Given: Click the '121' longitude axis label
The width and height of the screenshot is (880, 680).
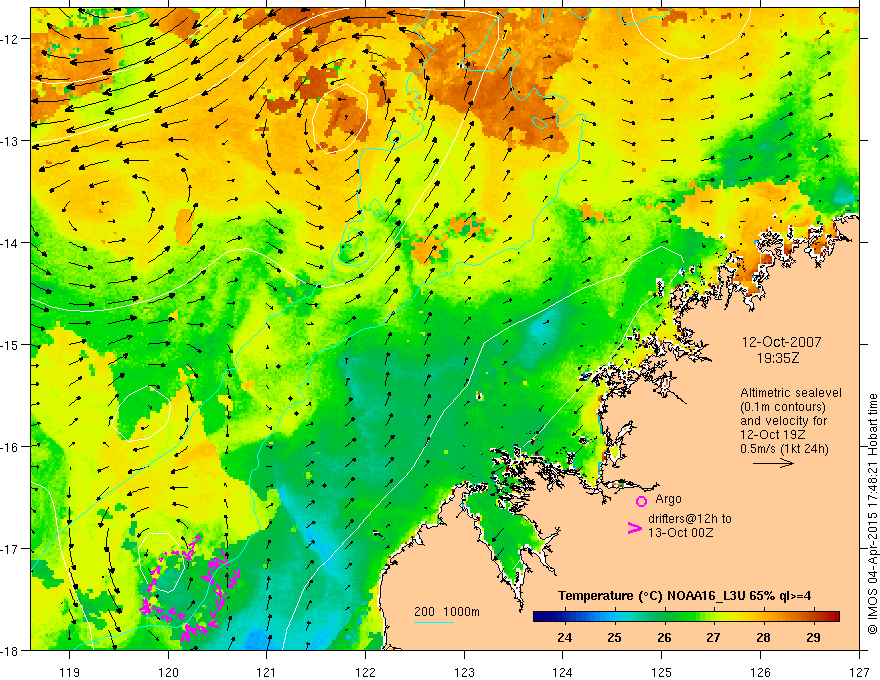Looking at the screenshot, I should [x=267, y=672].
